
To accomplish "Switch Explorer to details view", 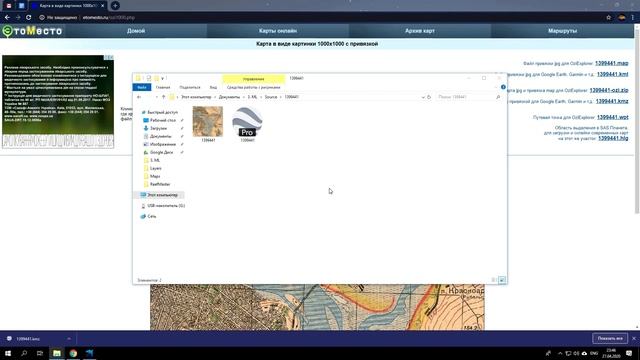I will [x=493, y=280].
